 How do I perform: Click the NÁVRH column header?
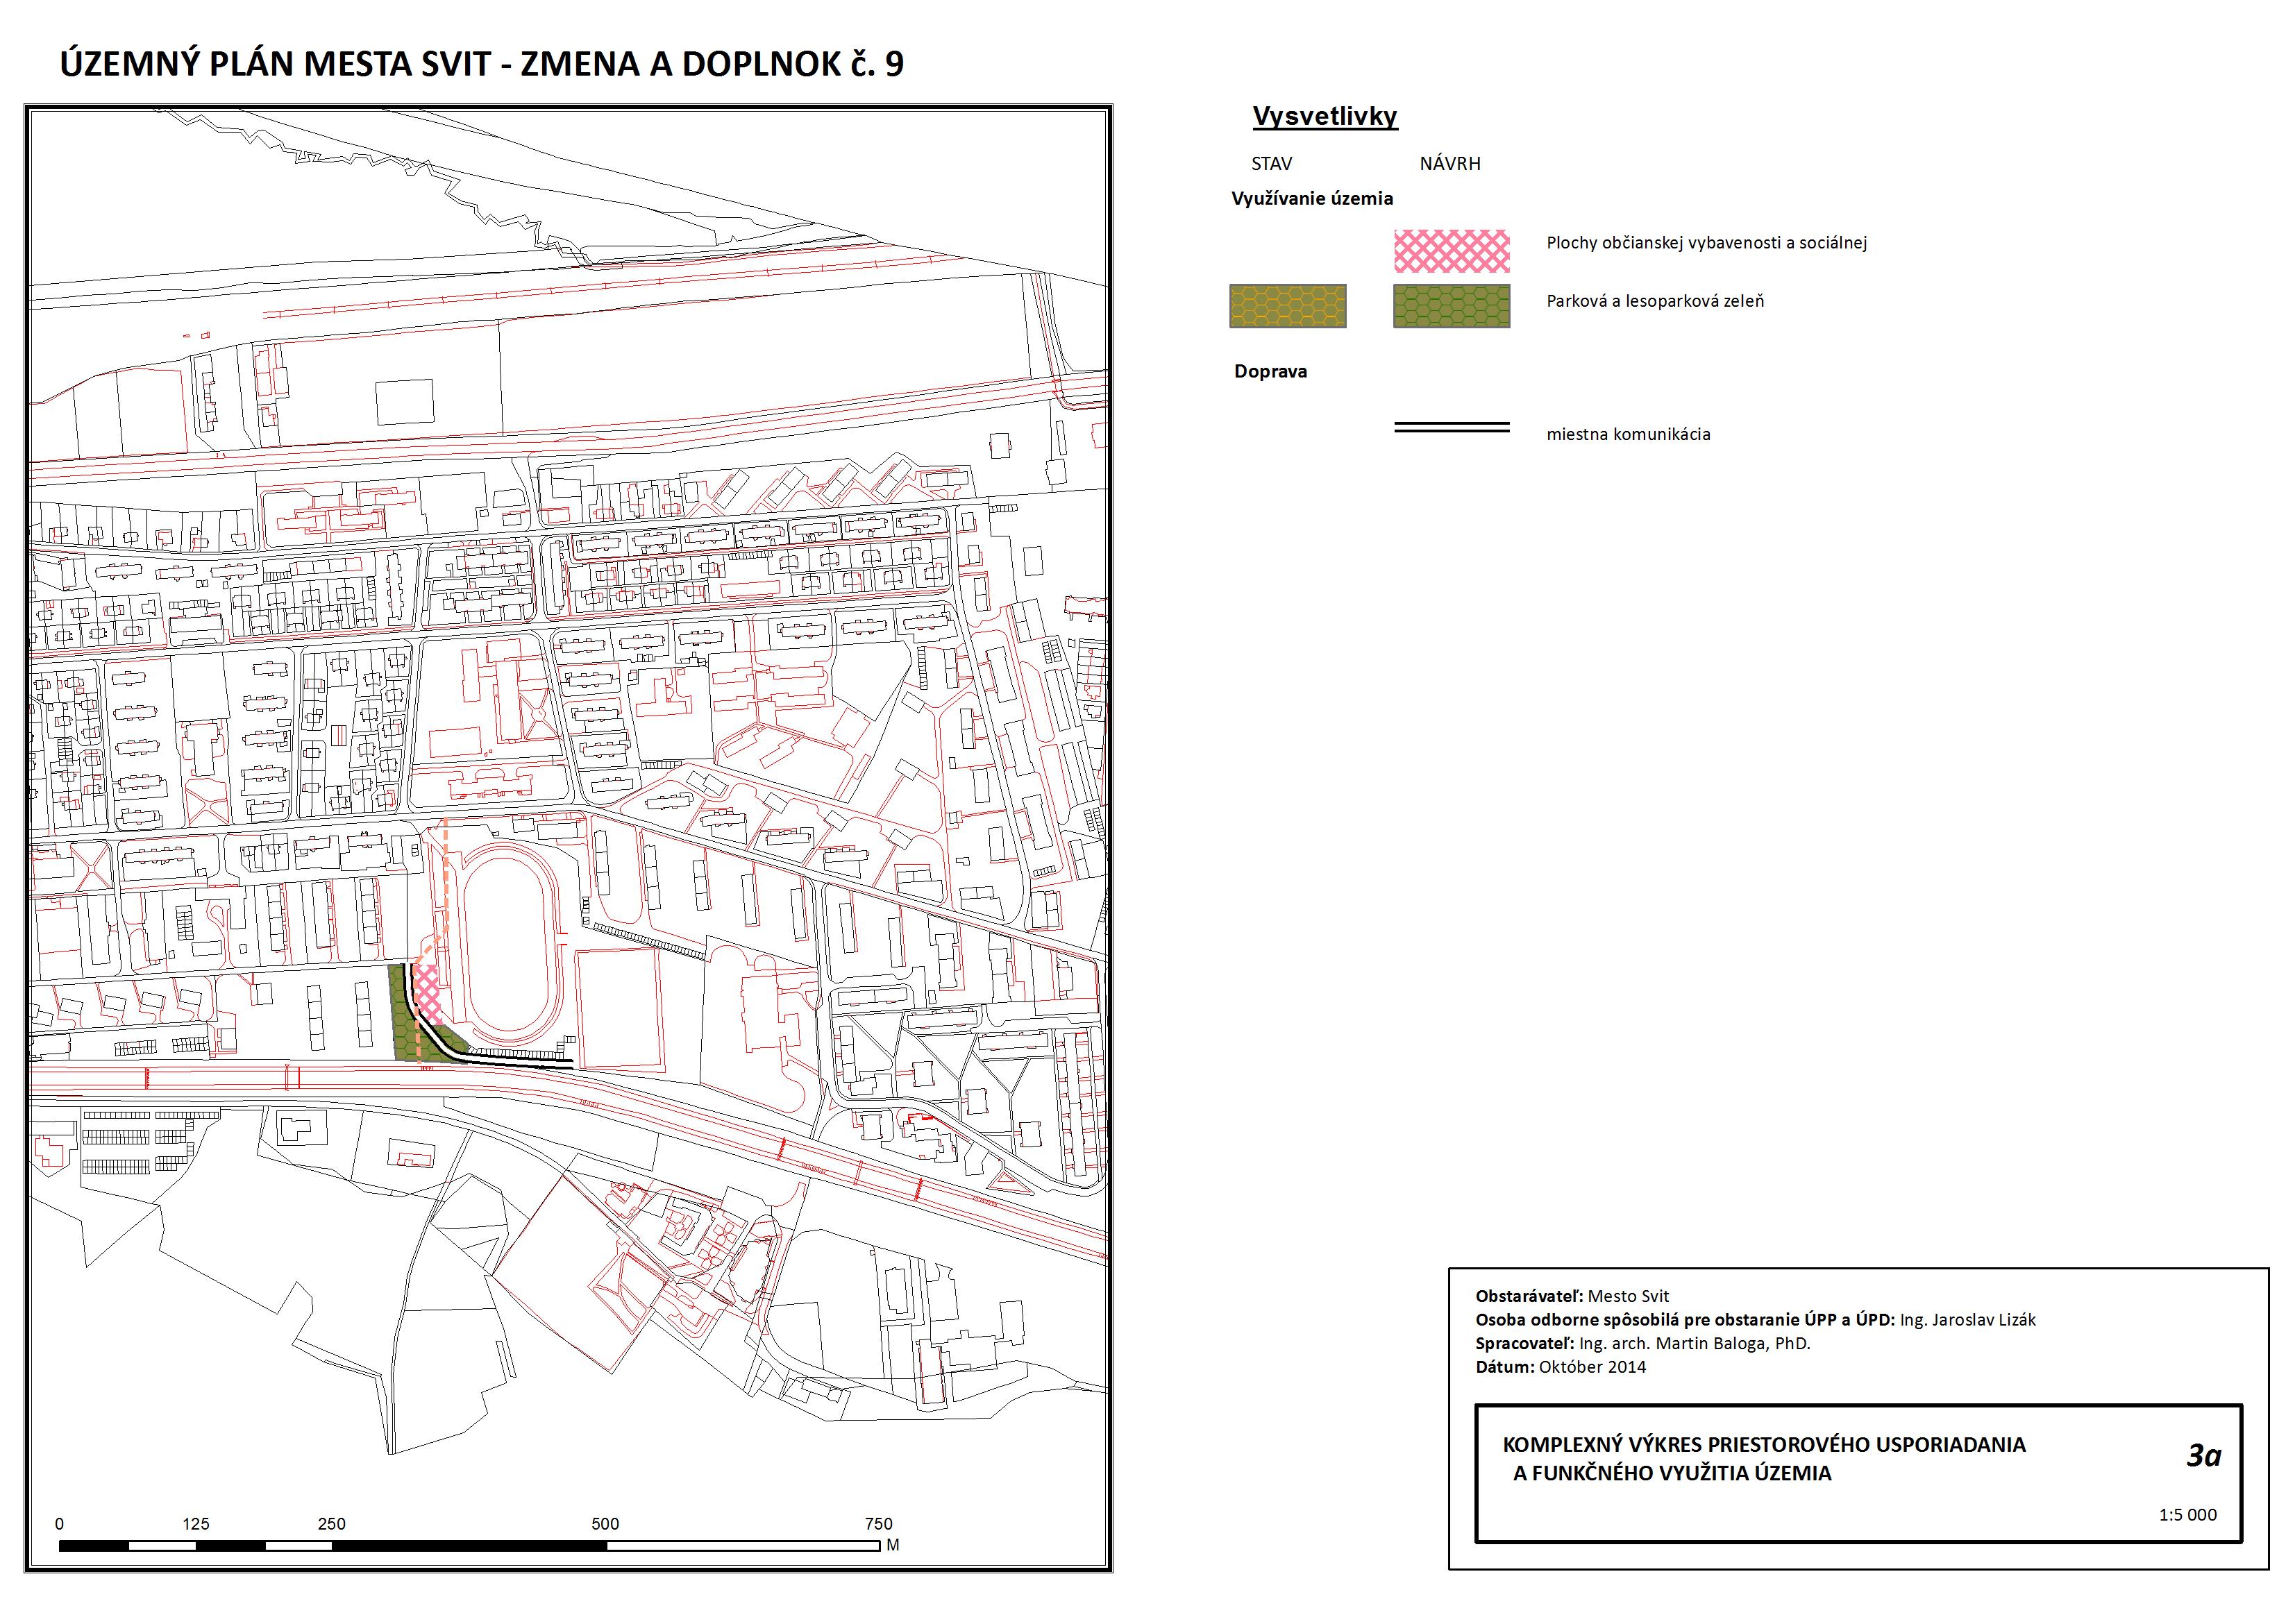[x=1449, y=164]
